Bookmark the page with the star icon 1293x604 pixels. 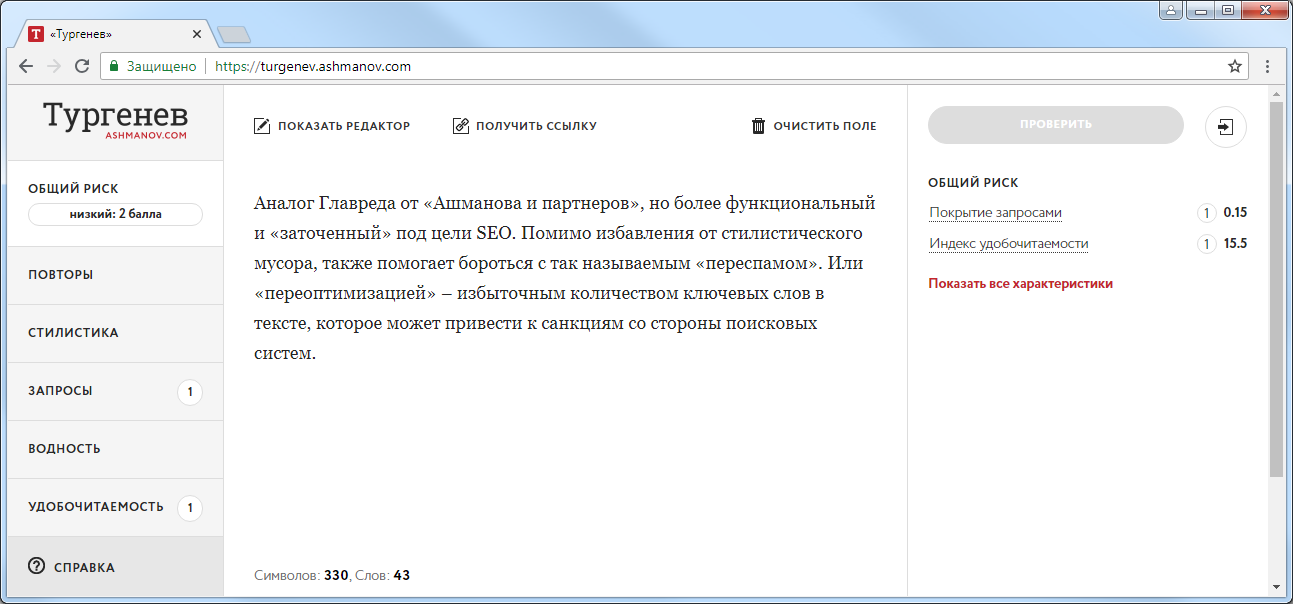(x=1235, y=67)
